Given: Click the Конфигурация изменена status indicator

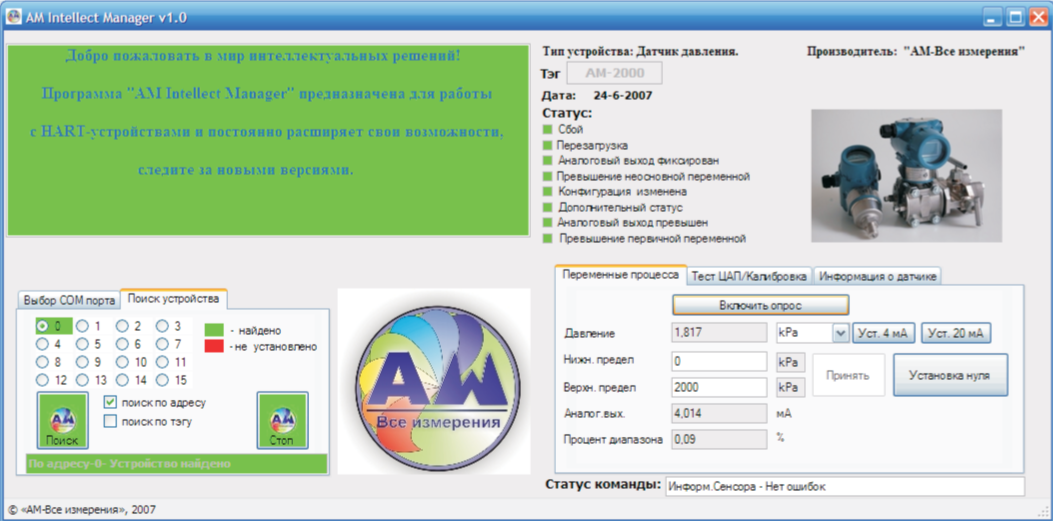Looking at the screenshot, I should 547,191.
